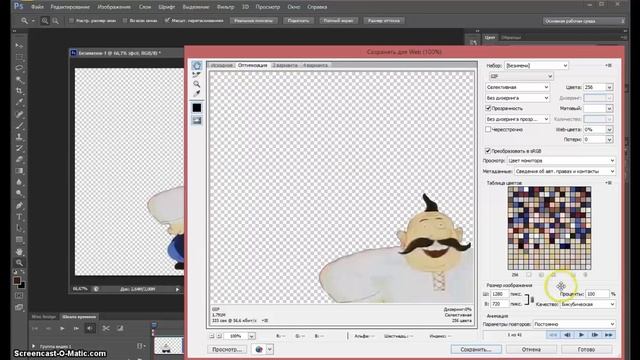Select the Lasso tool

coord(19,68)
